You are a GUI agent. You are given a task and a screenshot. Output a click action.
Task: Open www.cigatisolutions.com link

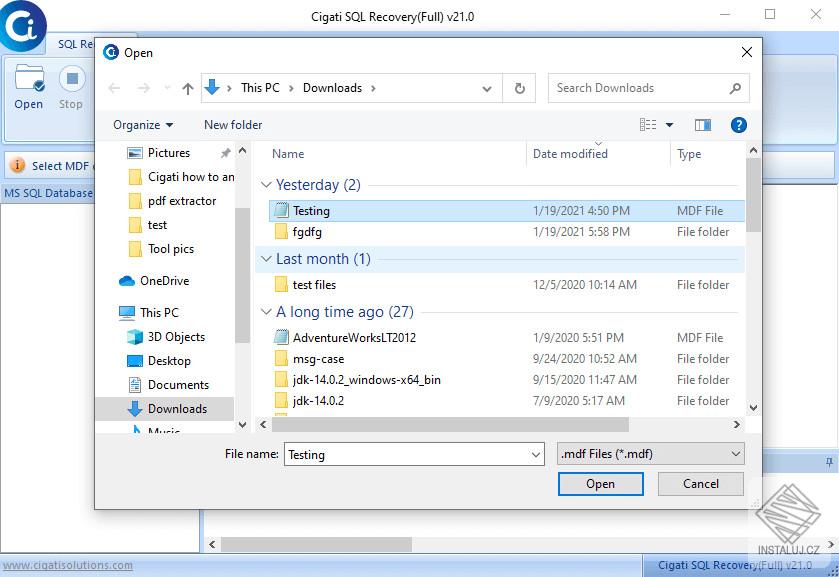68,565
